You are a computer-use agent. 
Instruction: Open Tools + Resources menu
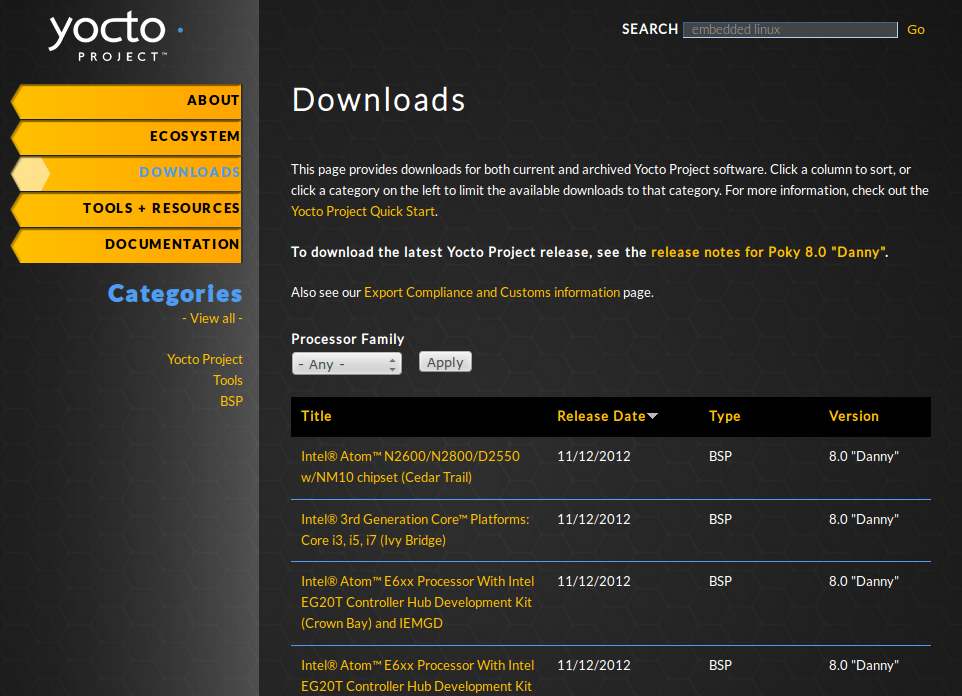[161, 209]
